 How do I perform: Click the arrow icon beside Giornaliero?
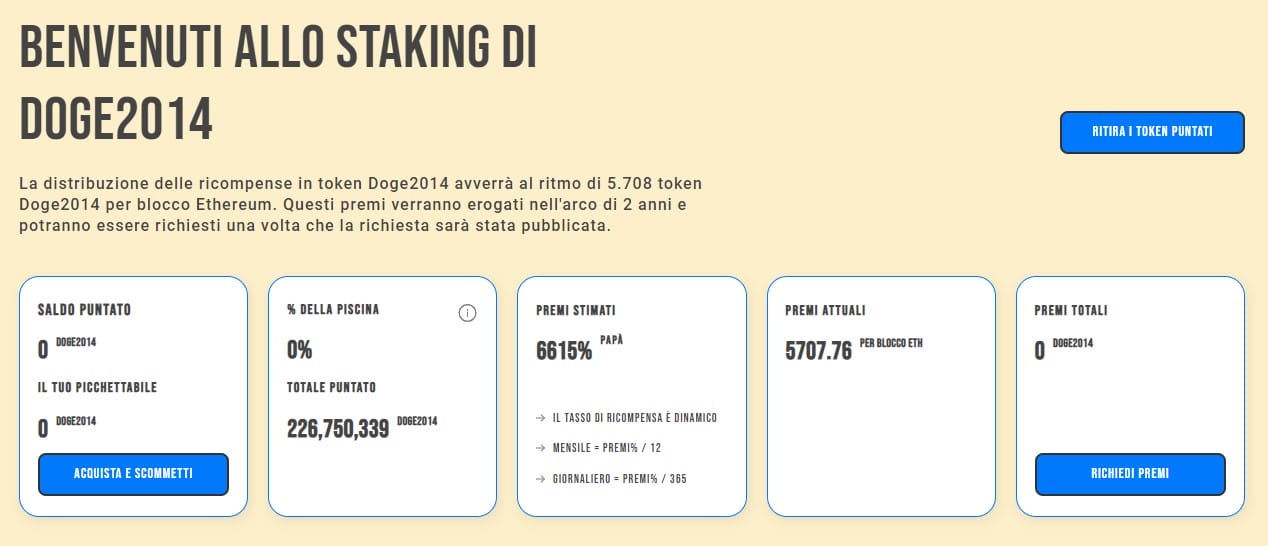click(541, 479)
